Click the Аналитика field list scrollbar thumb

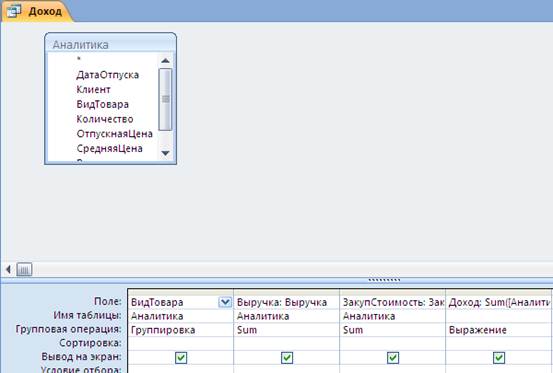click(165, 99)
